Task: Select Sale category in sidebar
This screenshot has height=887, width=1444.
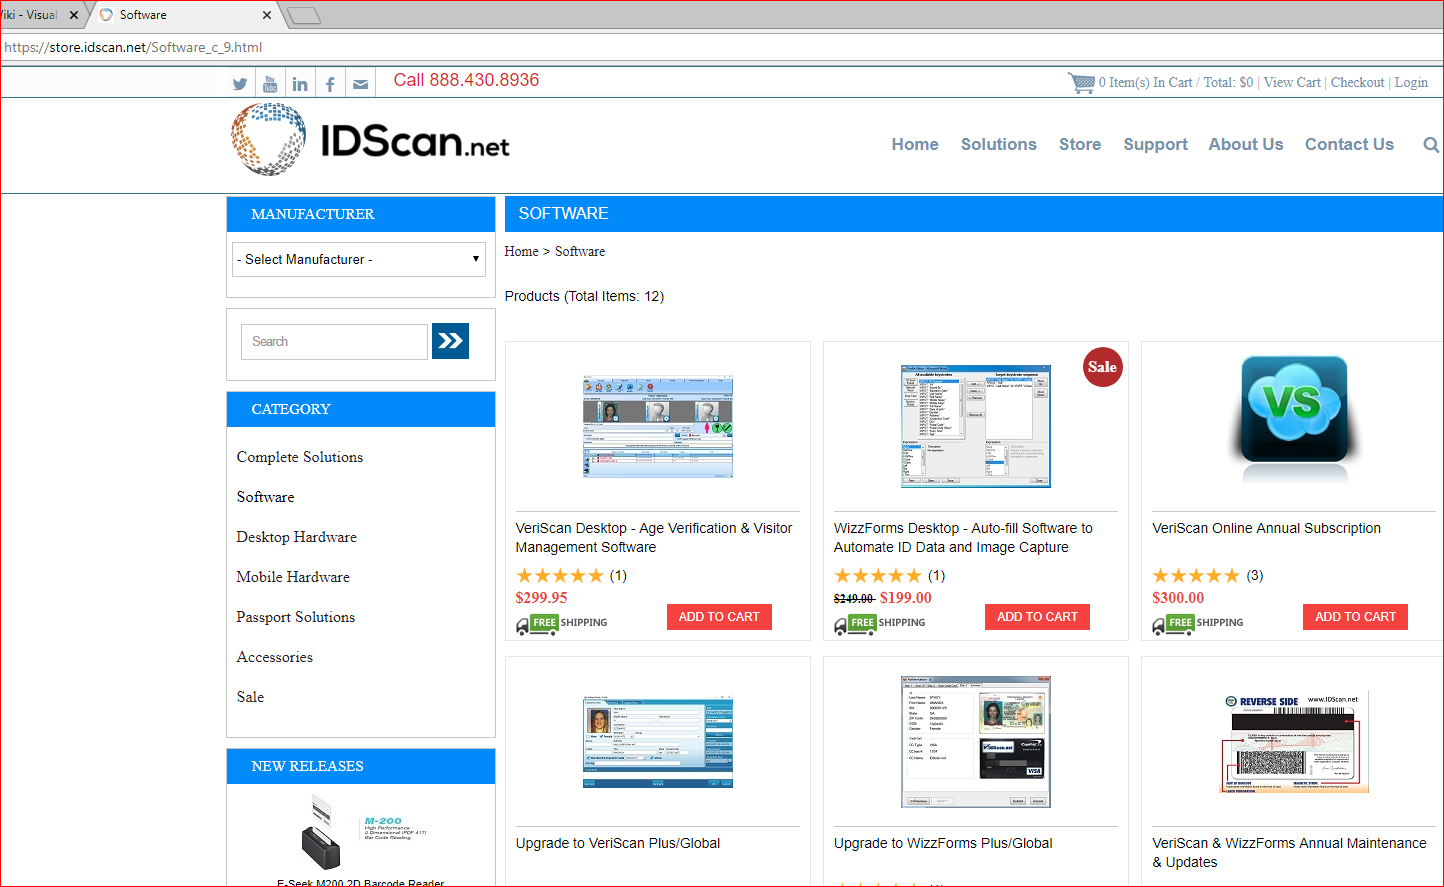Action: click(250, 697)
